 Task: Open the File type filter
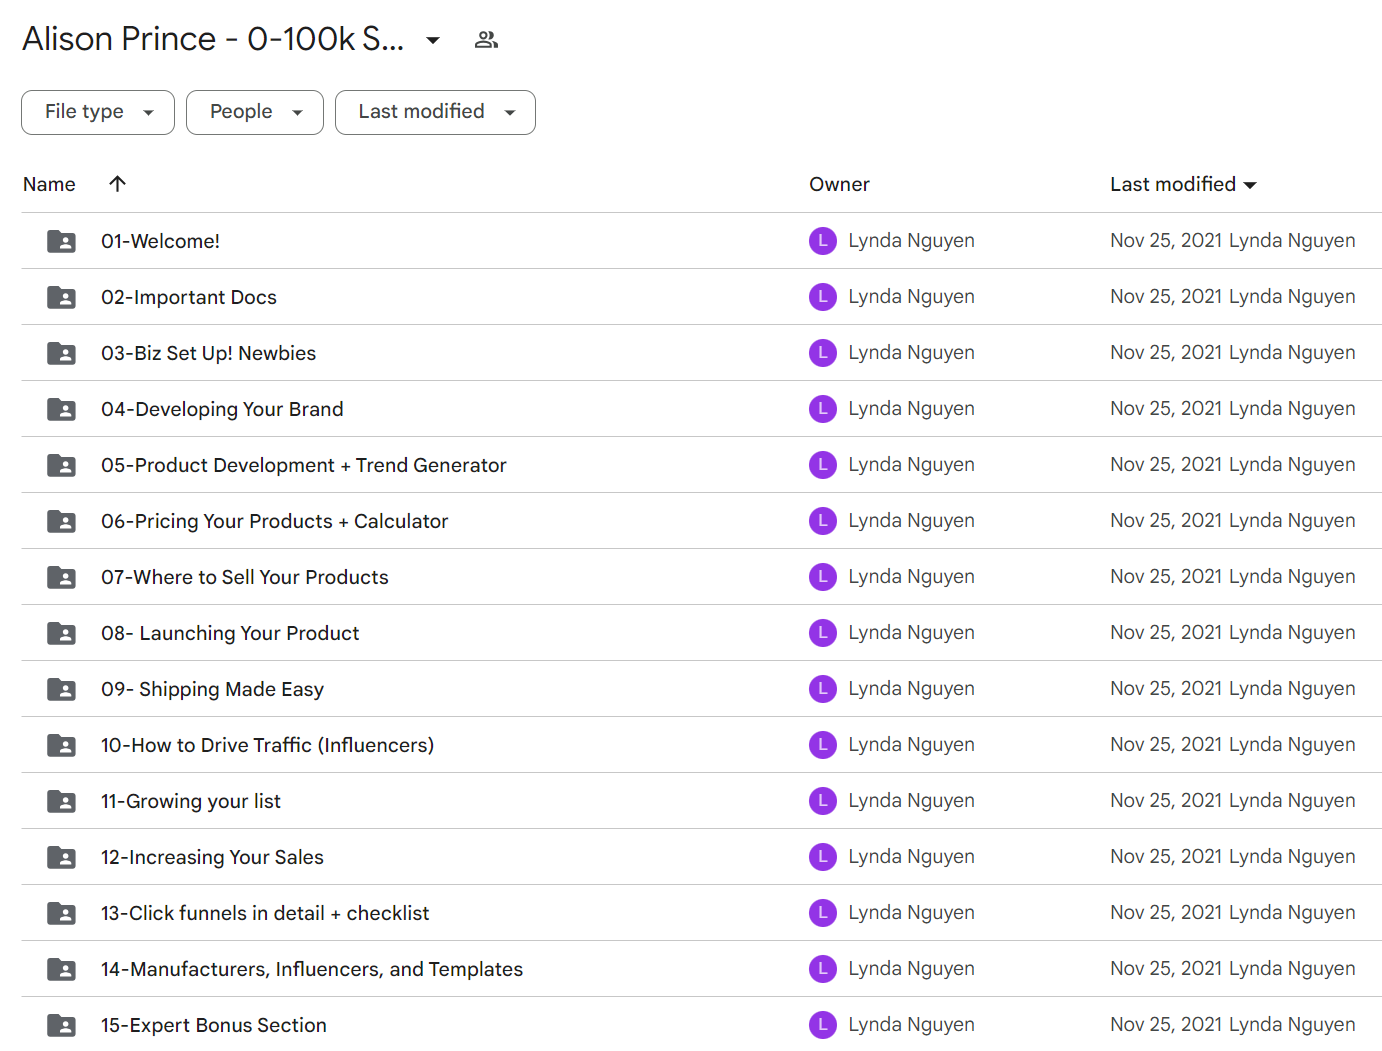[x=98, y=112]
